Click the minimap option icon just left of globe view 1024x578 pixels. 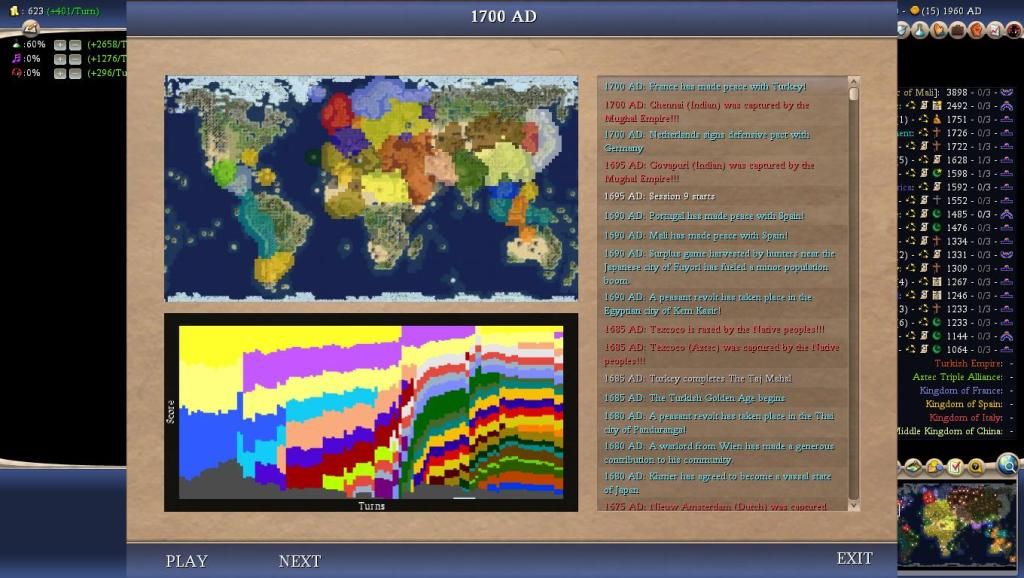(976, 467)
